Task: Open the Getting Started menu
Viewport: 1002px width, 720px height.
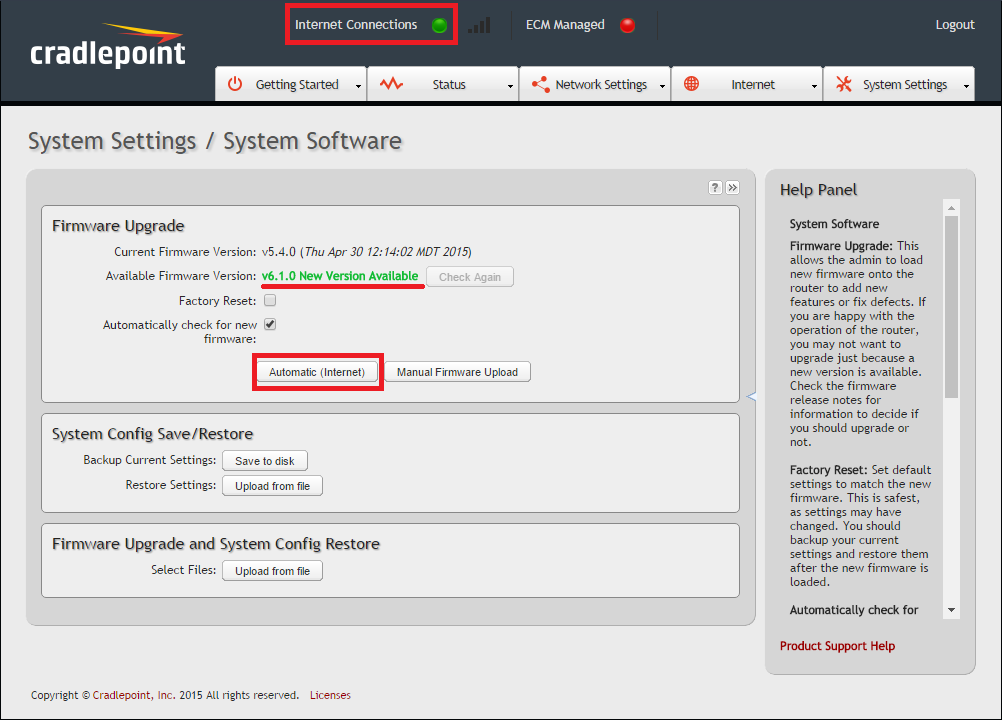Action: coord(291,84)
